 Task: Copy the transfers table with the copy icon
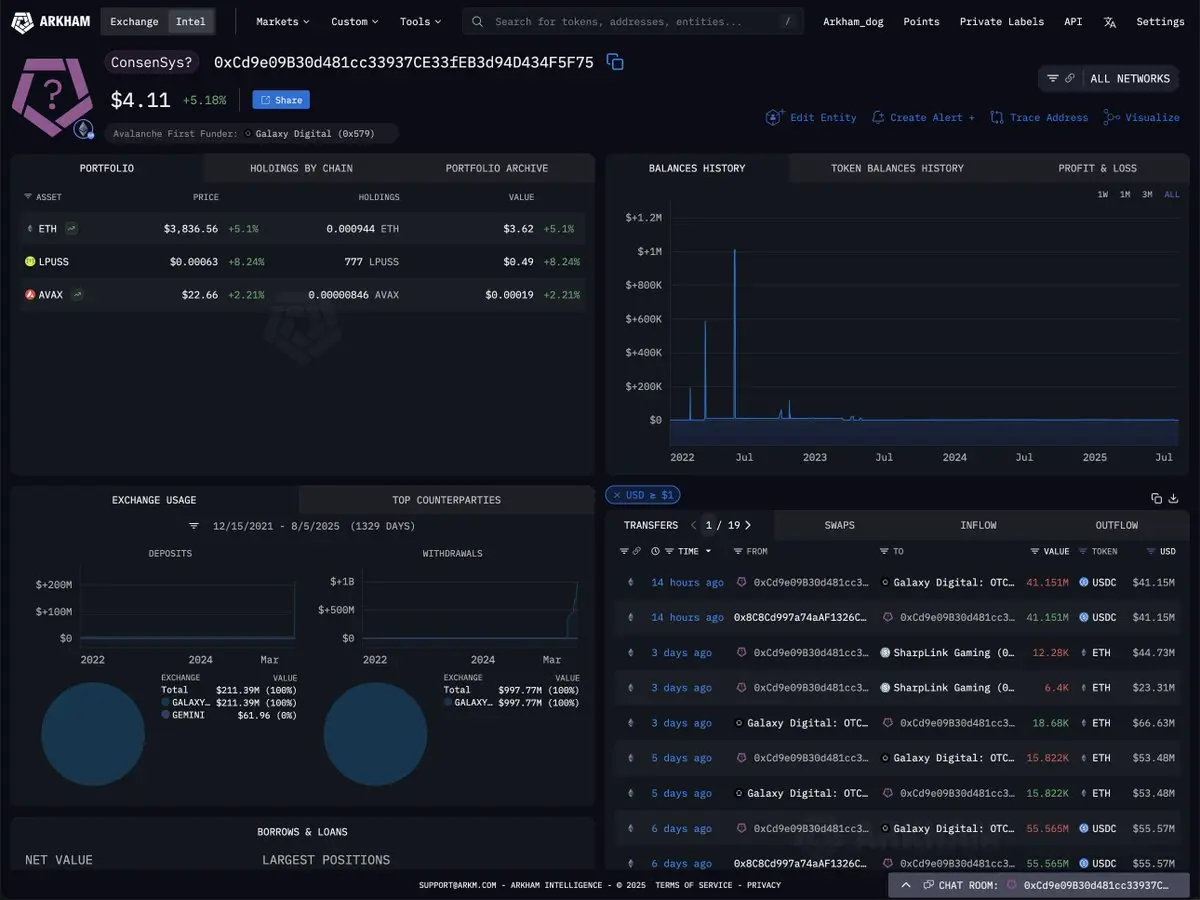tap(1157, 497)
